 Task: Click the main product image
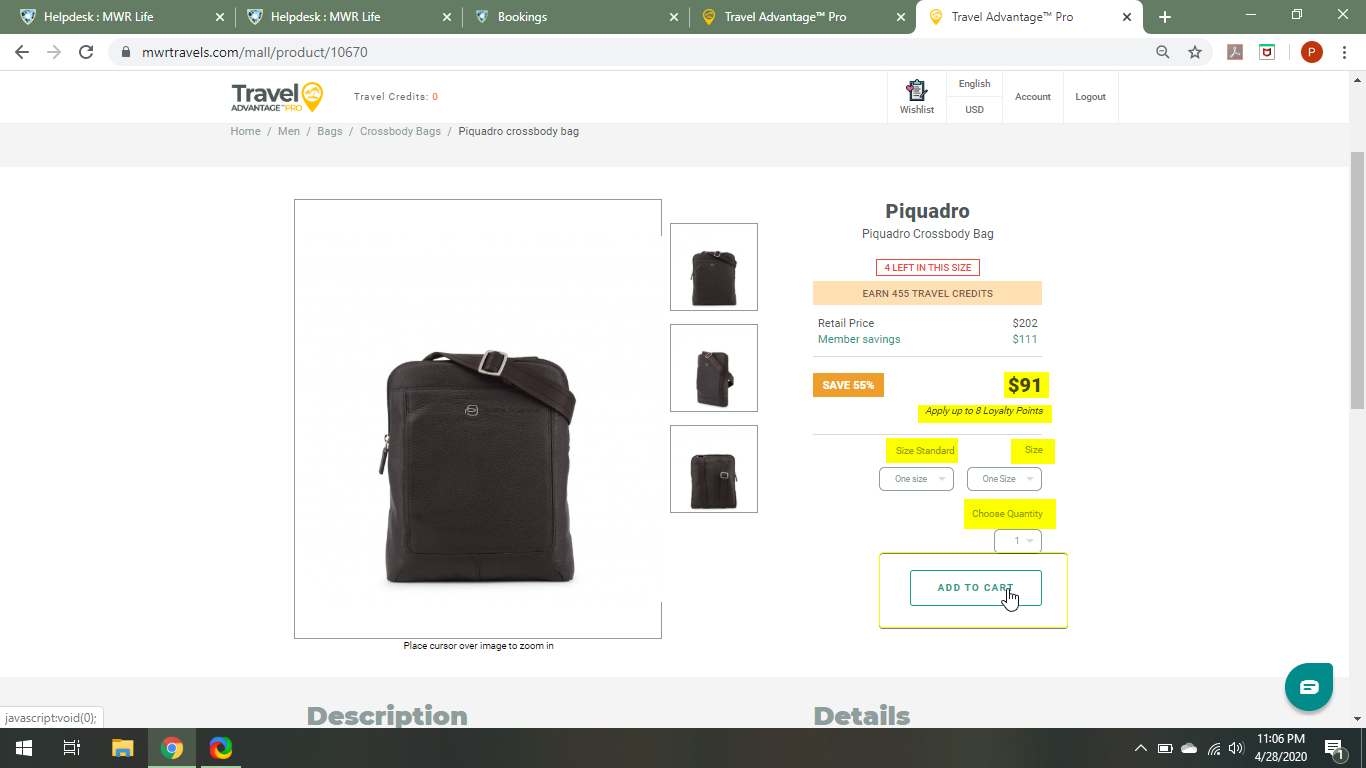(x=478, y=419)
